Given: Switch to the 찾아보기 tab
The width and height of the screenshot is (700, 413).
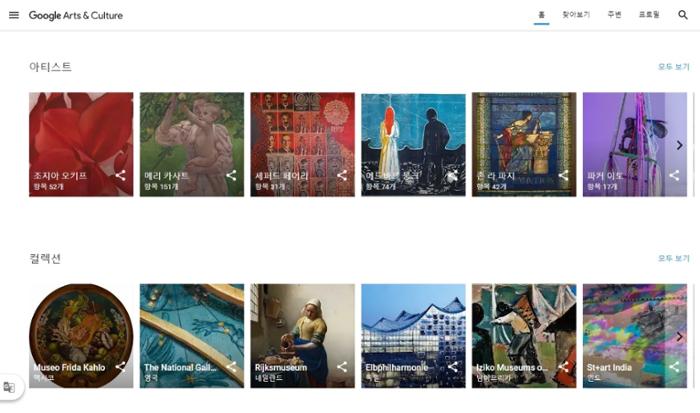Looking at the screenshot, I should [x=576, y=15].
